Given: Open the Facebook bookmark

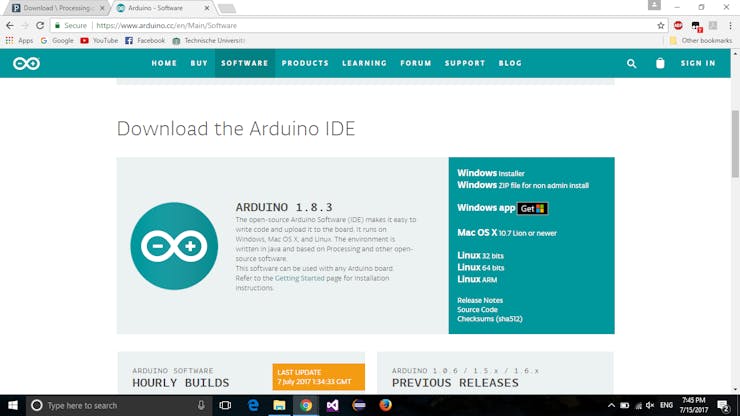Looking at the screenshot, I should pos(145,41).
